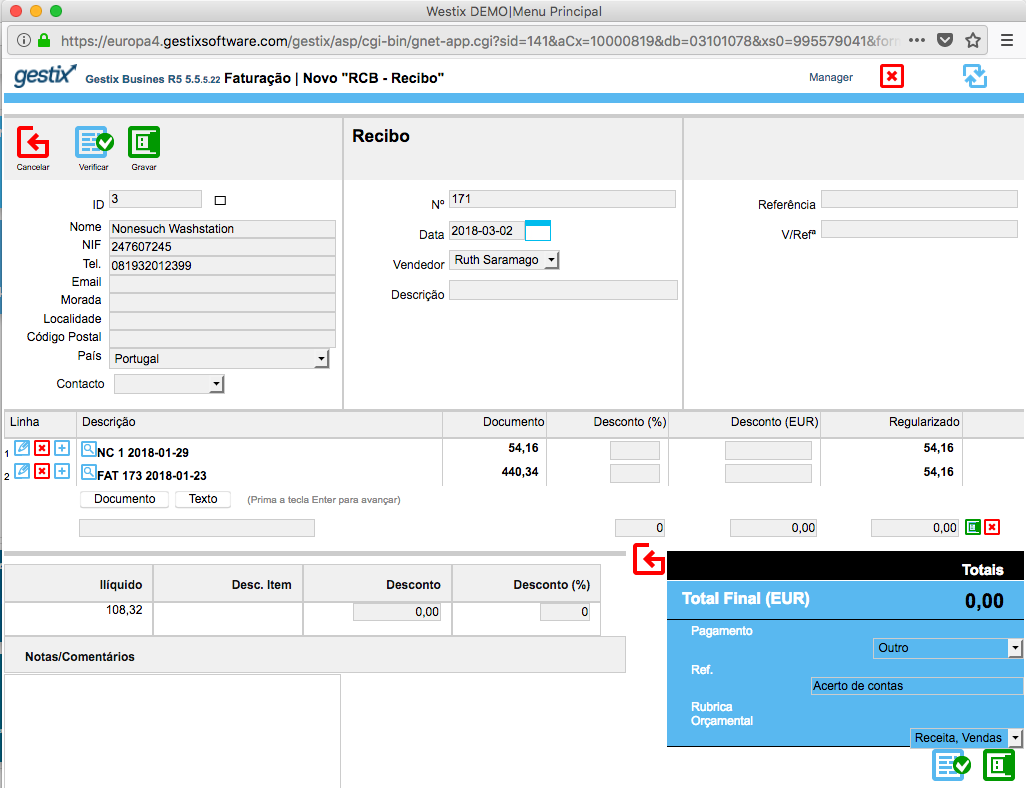
Task: Edit line 1 NC 1 with pencil icon
Action: pos(22,448)
